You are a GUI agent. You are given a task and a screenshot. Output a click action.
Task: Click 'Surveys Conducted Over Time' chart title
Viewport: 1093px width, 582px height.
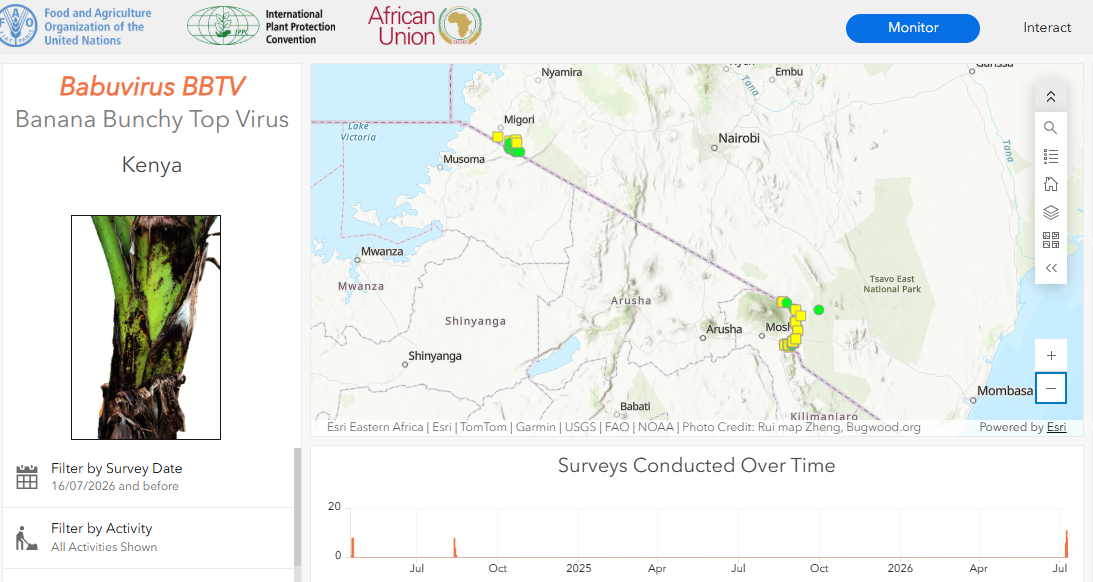(x=696, y=465)
